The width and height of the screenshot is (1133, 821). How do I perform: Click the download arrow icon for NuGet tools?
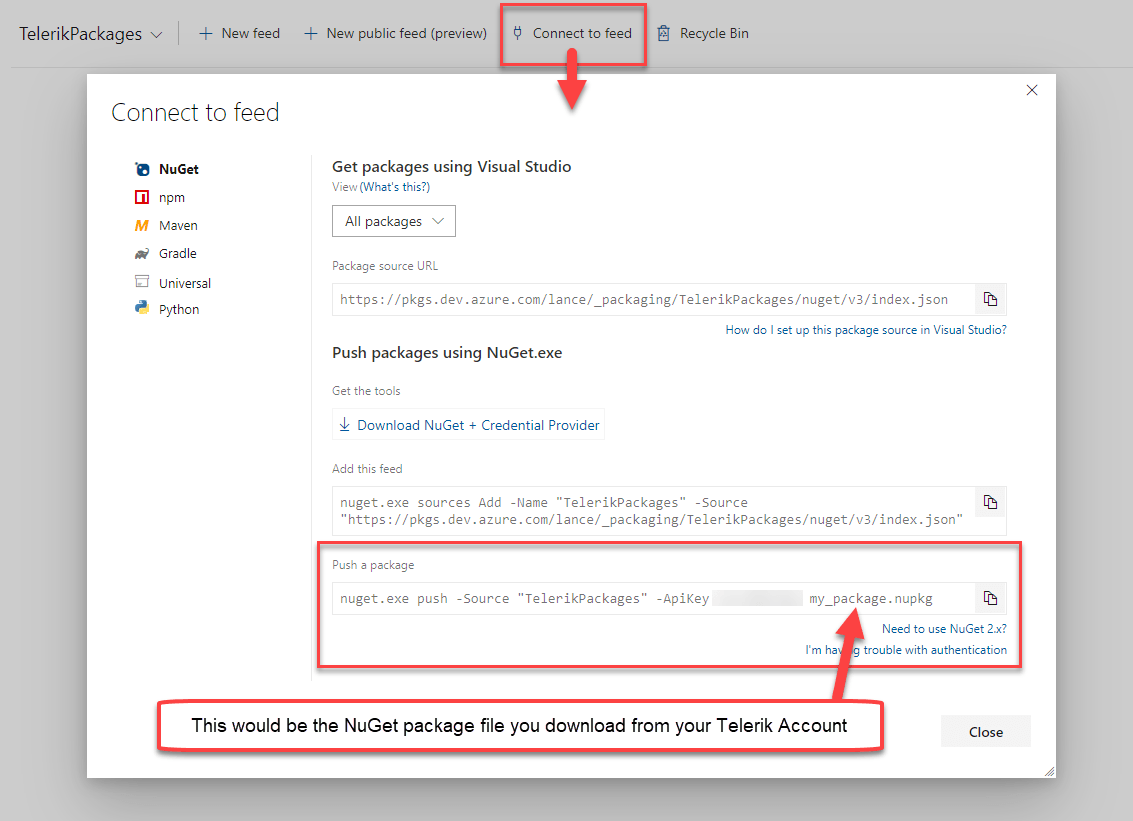(345, 424)
